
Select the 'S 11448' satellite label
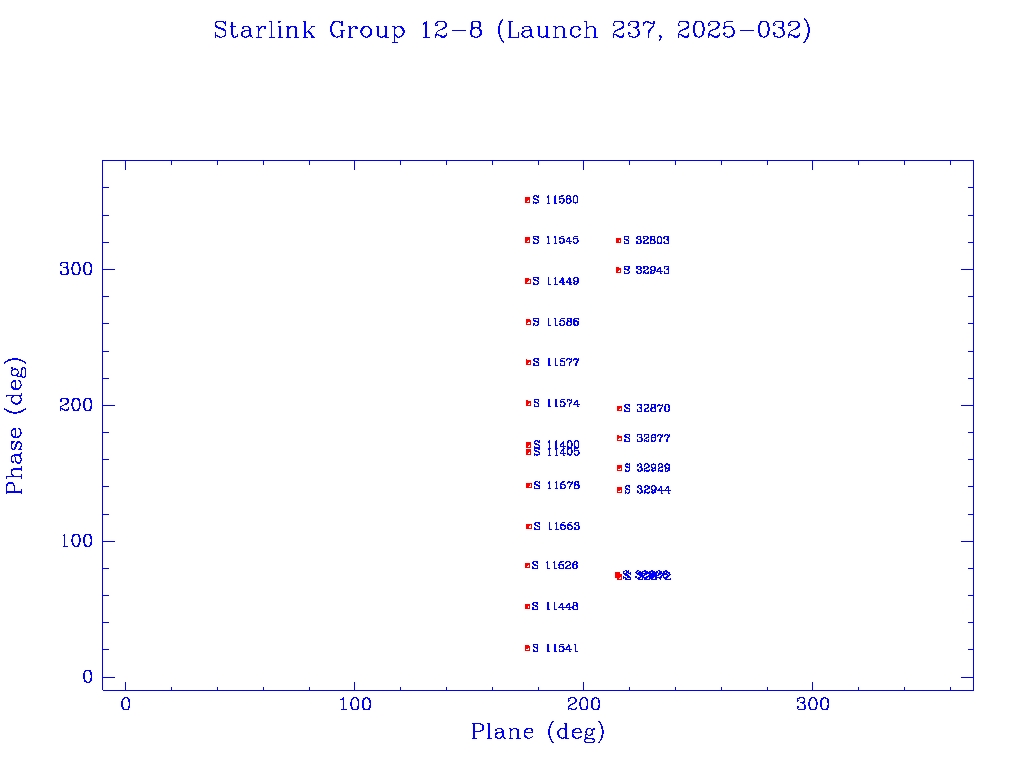[555, 607]
